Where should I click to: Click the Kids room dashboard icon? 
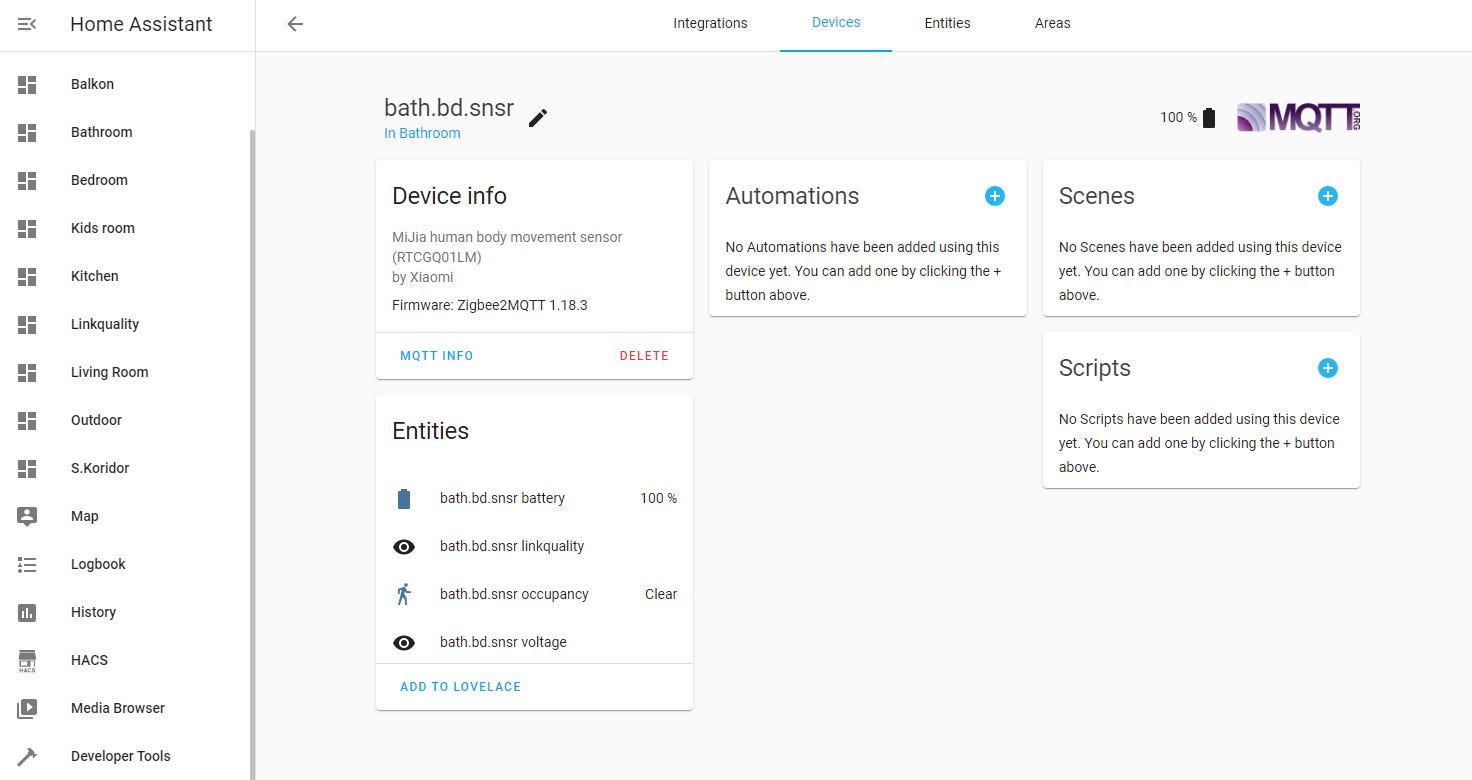coord(27,228)
